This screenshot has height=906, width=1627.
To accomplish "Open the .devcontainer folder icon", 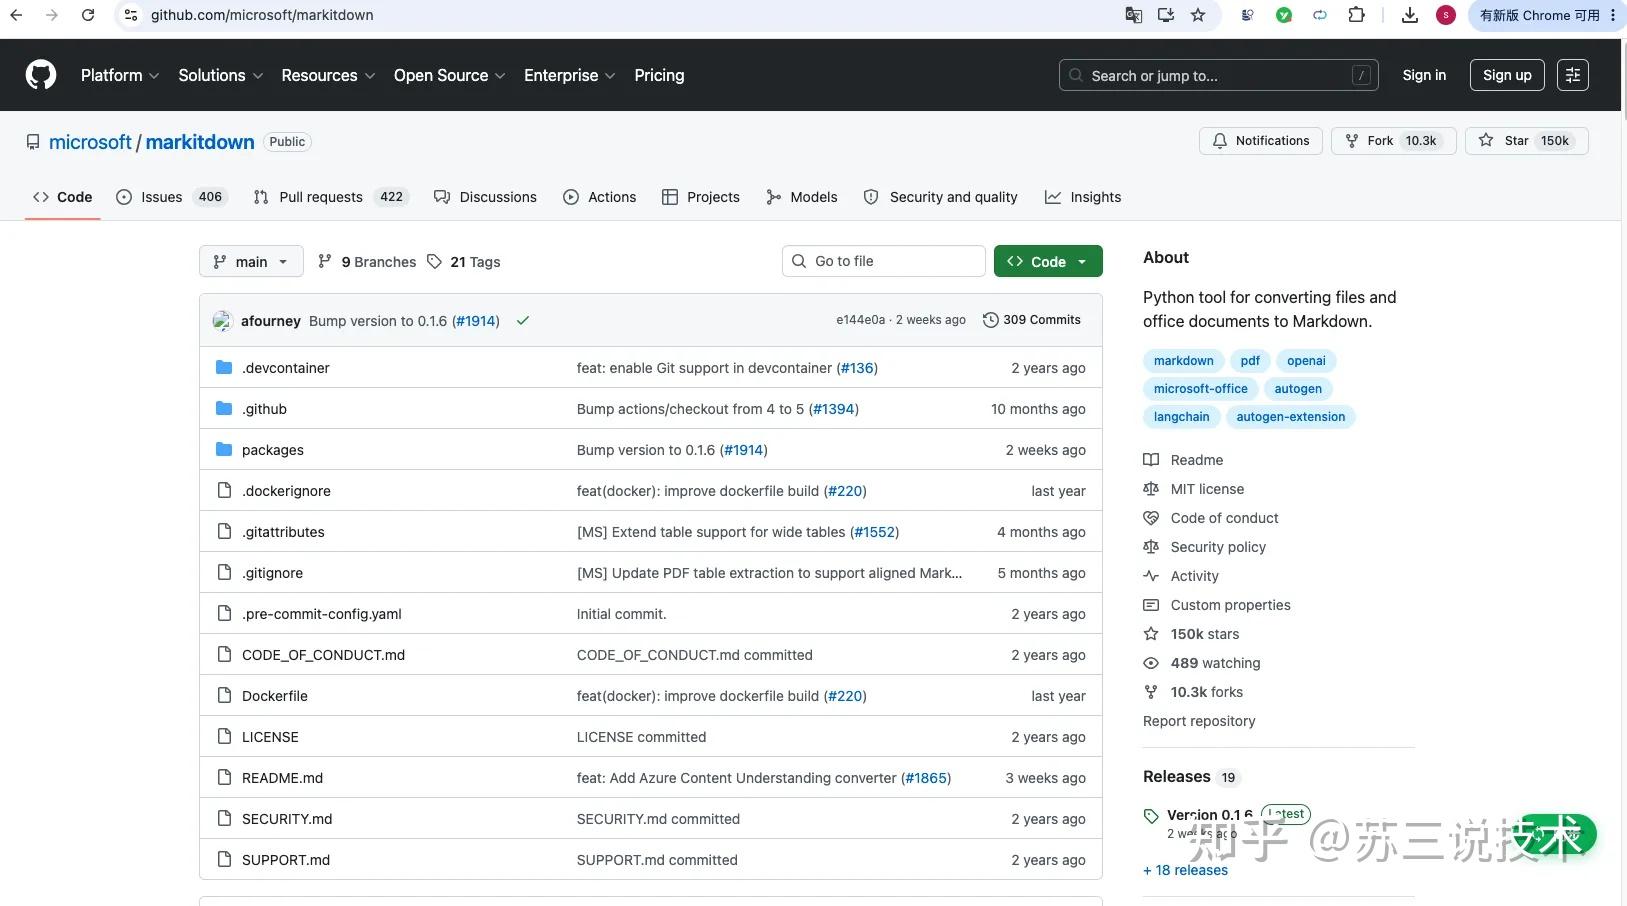I will (224, 368).
